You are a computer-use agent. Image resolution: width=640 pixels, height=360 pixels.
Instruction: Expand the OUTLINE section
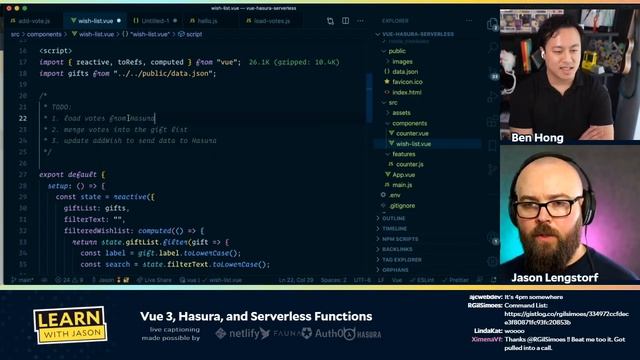coord(393,218)
